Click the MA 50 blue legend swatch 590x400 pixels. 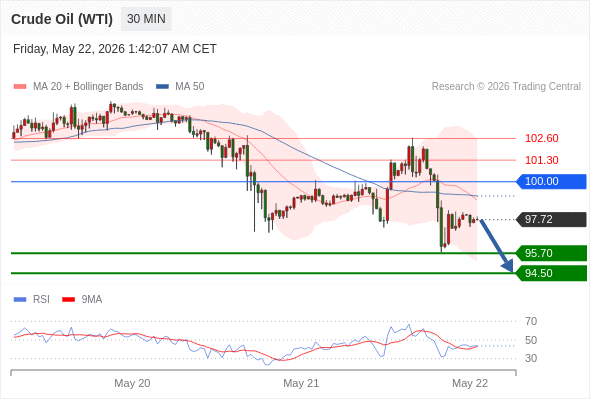162,87
